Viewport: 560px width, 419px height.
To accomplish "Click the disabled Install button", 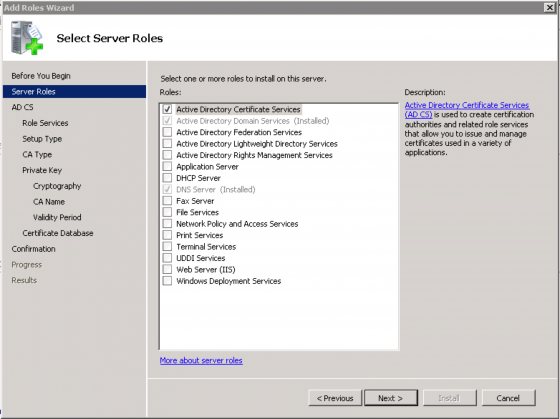I will click(x=450, y=398).
